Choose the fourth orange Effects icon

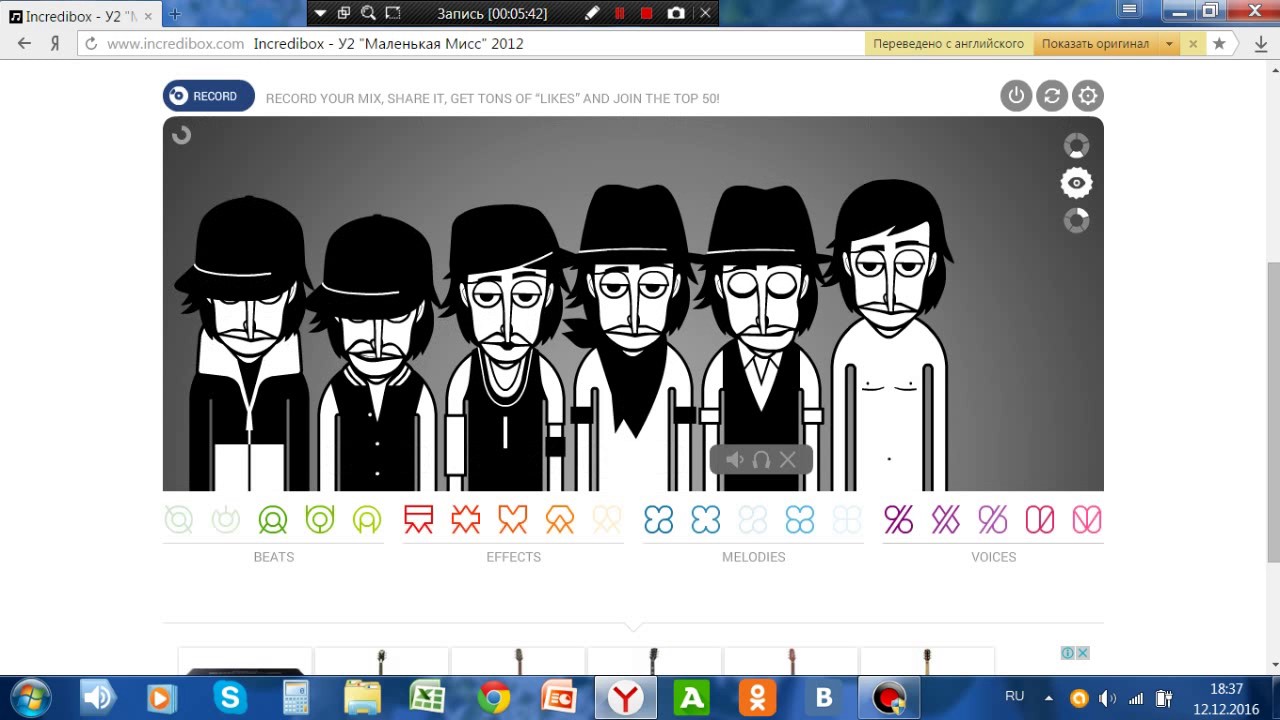point(560,520)
